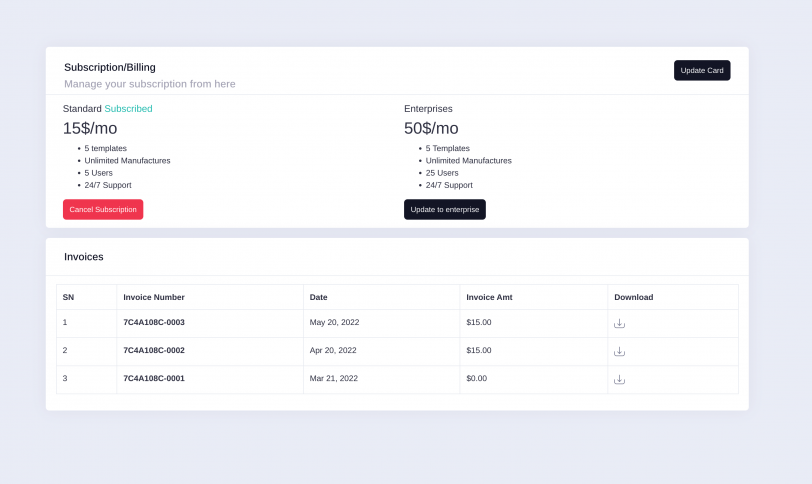This screenshot has width=812, height=484.
Task: Select invoice number 7C4A108C-0001 text
Action: click(x=154, y=378)
